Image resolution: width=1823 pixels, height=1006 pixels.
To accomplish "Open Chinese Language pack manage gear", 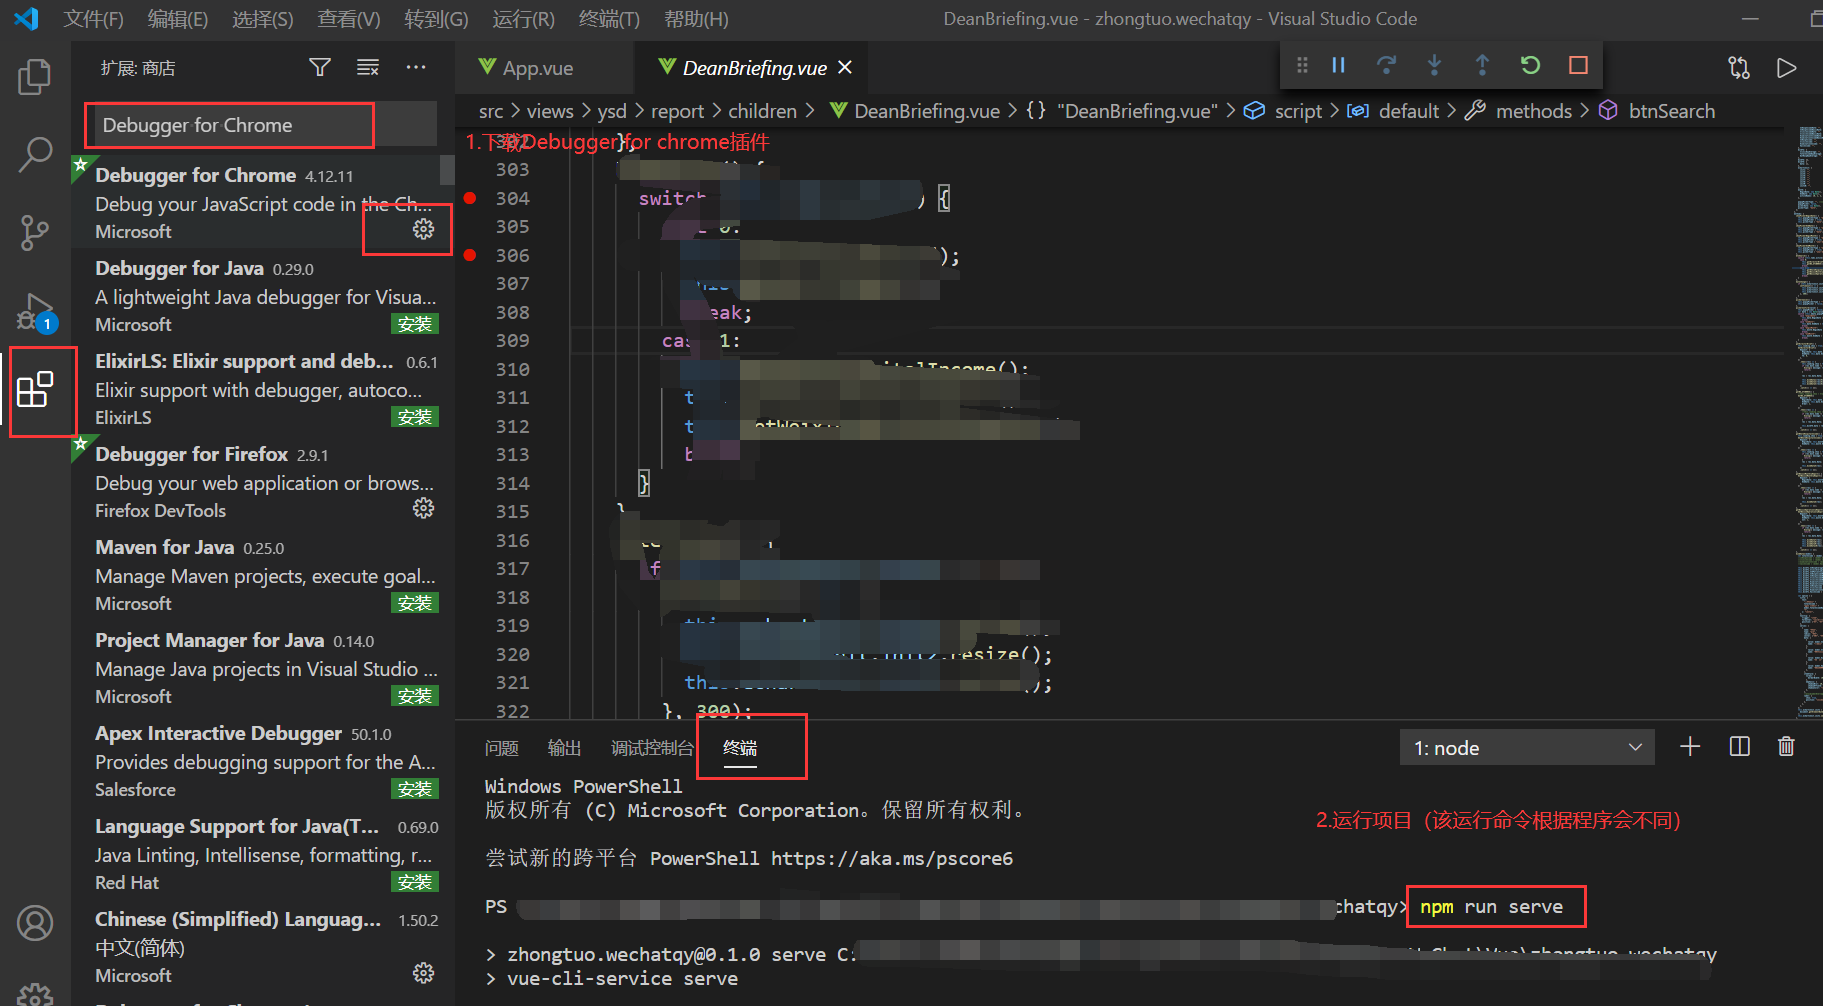I will (424, 973).
